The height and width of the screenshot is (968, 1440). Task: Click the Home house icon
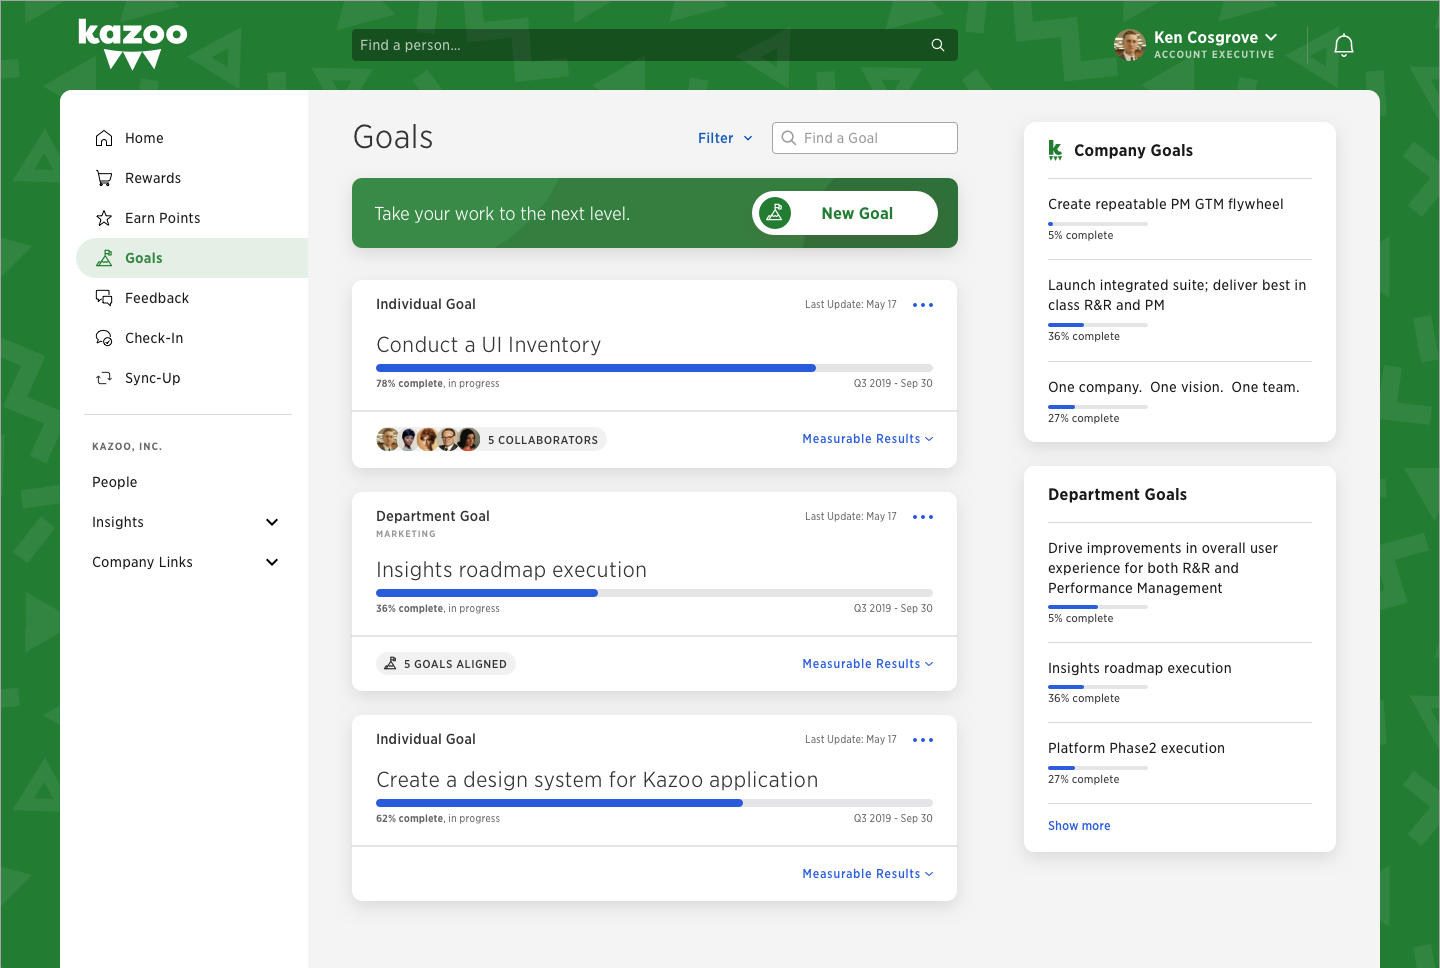tap(104, 138)
